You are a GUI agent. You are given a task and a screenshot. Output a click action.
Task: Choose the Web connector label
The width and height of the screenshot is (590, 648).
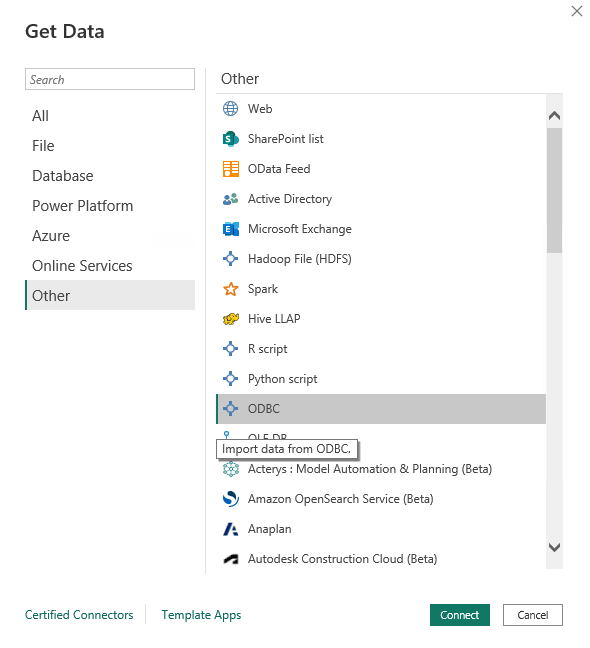coord(260,109)
